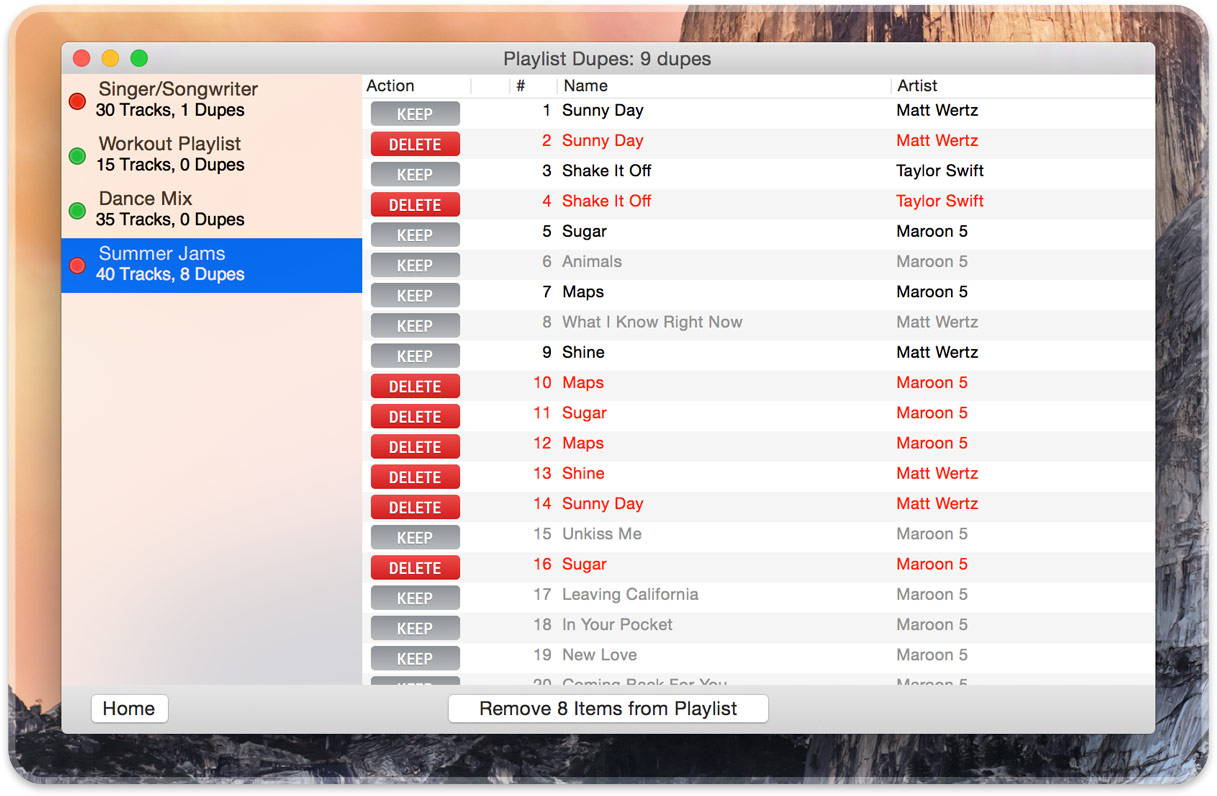Toggle KEEP on Animals track 6
1217x796 pixels.
pos(414,265)
